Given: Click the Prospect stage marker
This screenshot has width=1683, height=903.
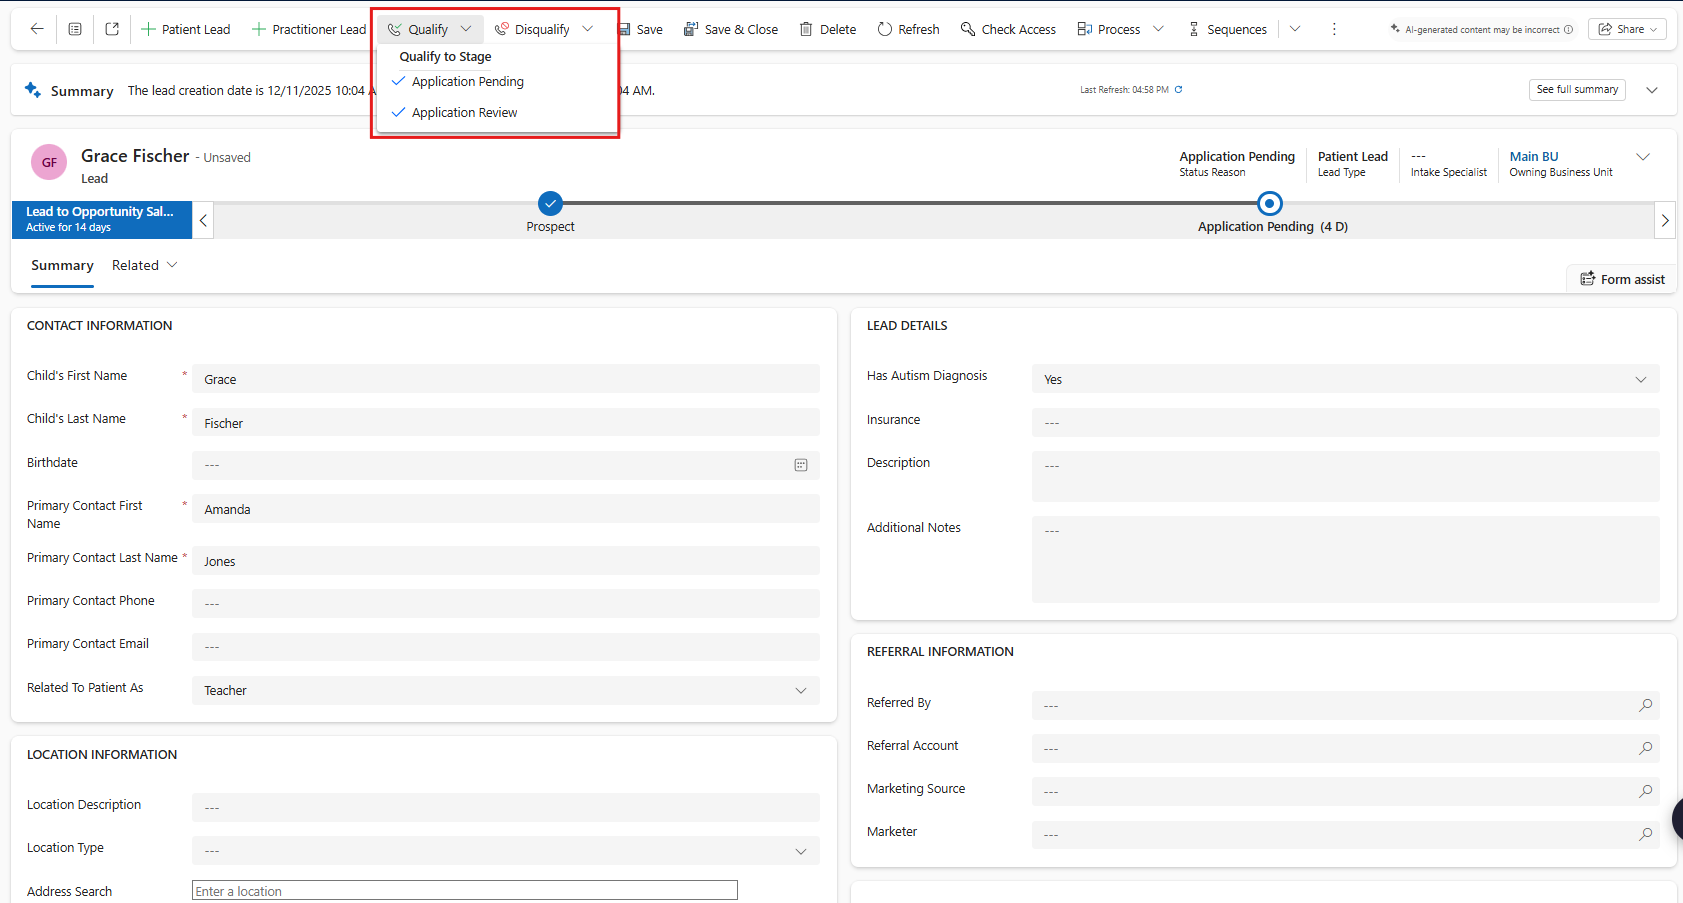Looking at the screenshot, I should (550, 204).
